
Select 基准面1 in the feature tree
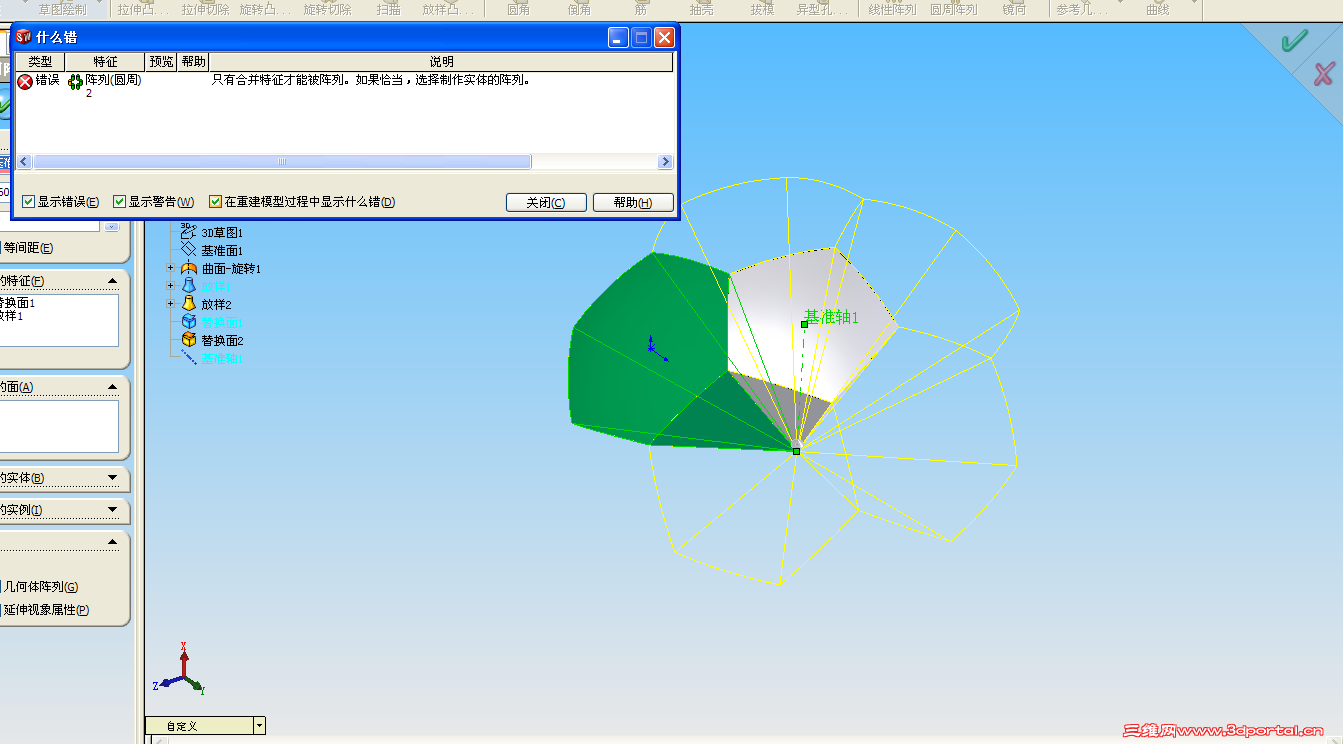222,250
